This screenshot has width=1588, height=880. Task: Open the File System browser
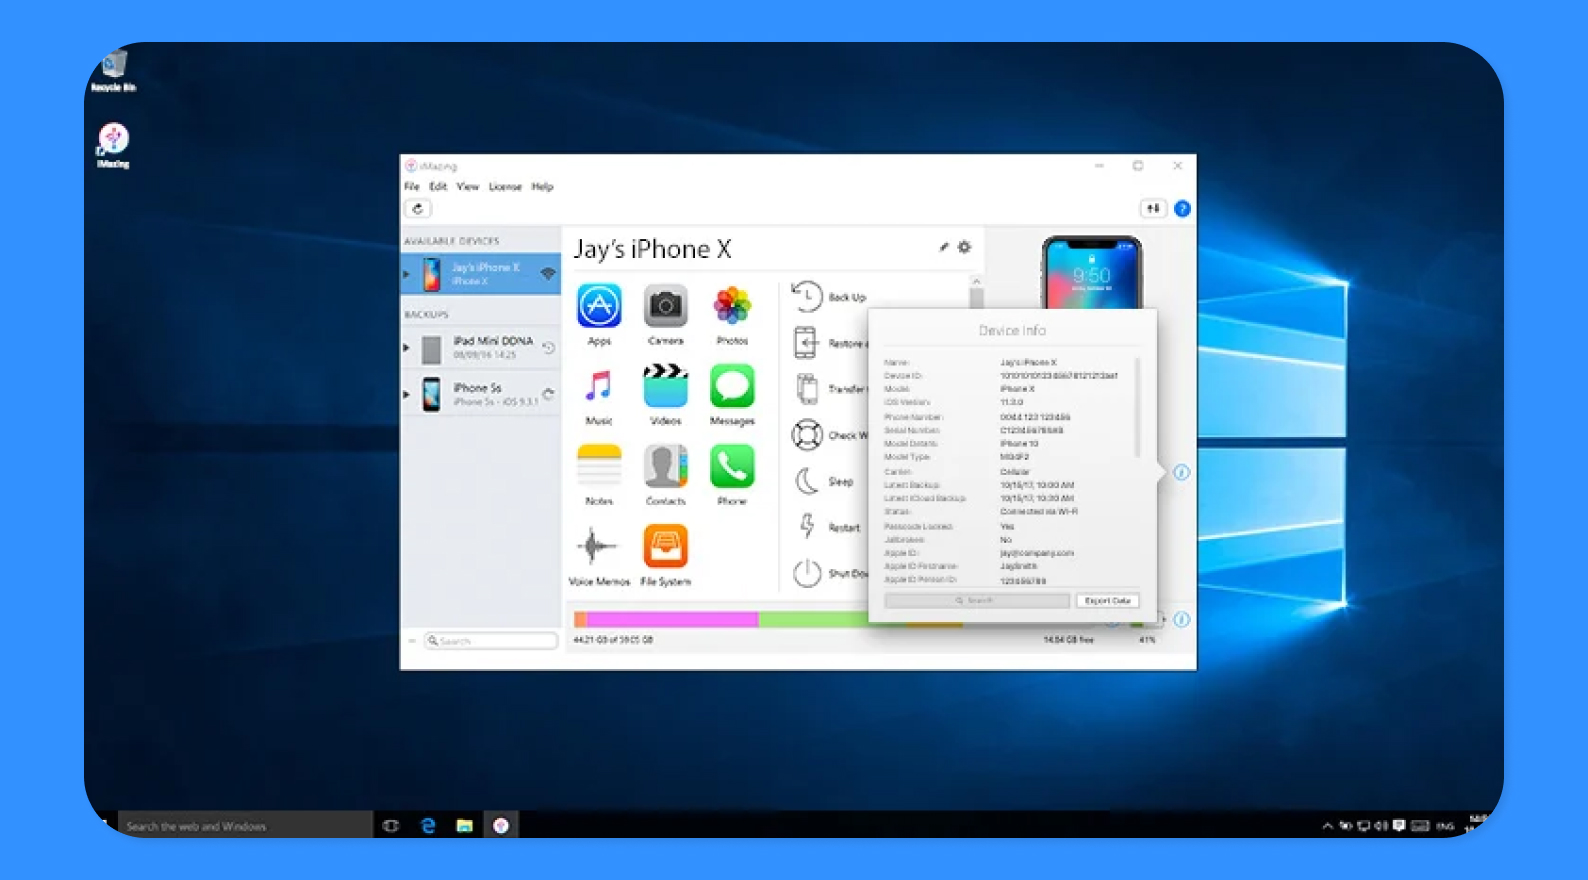(x=665, y=546)
